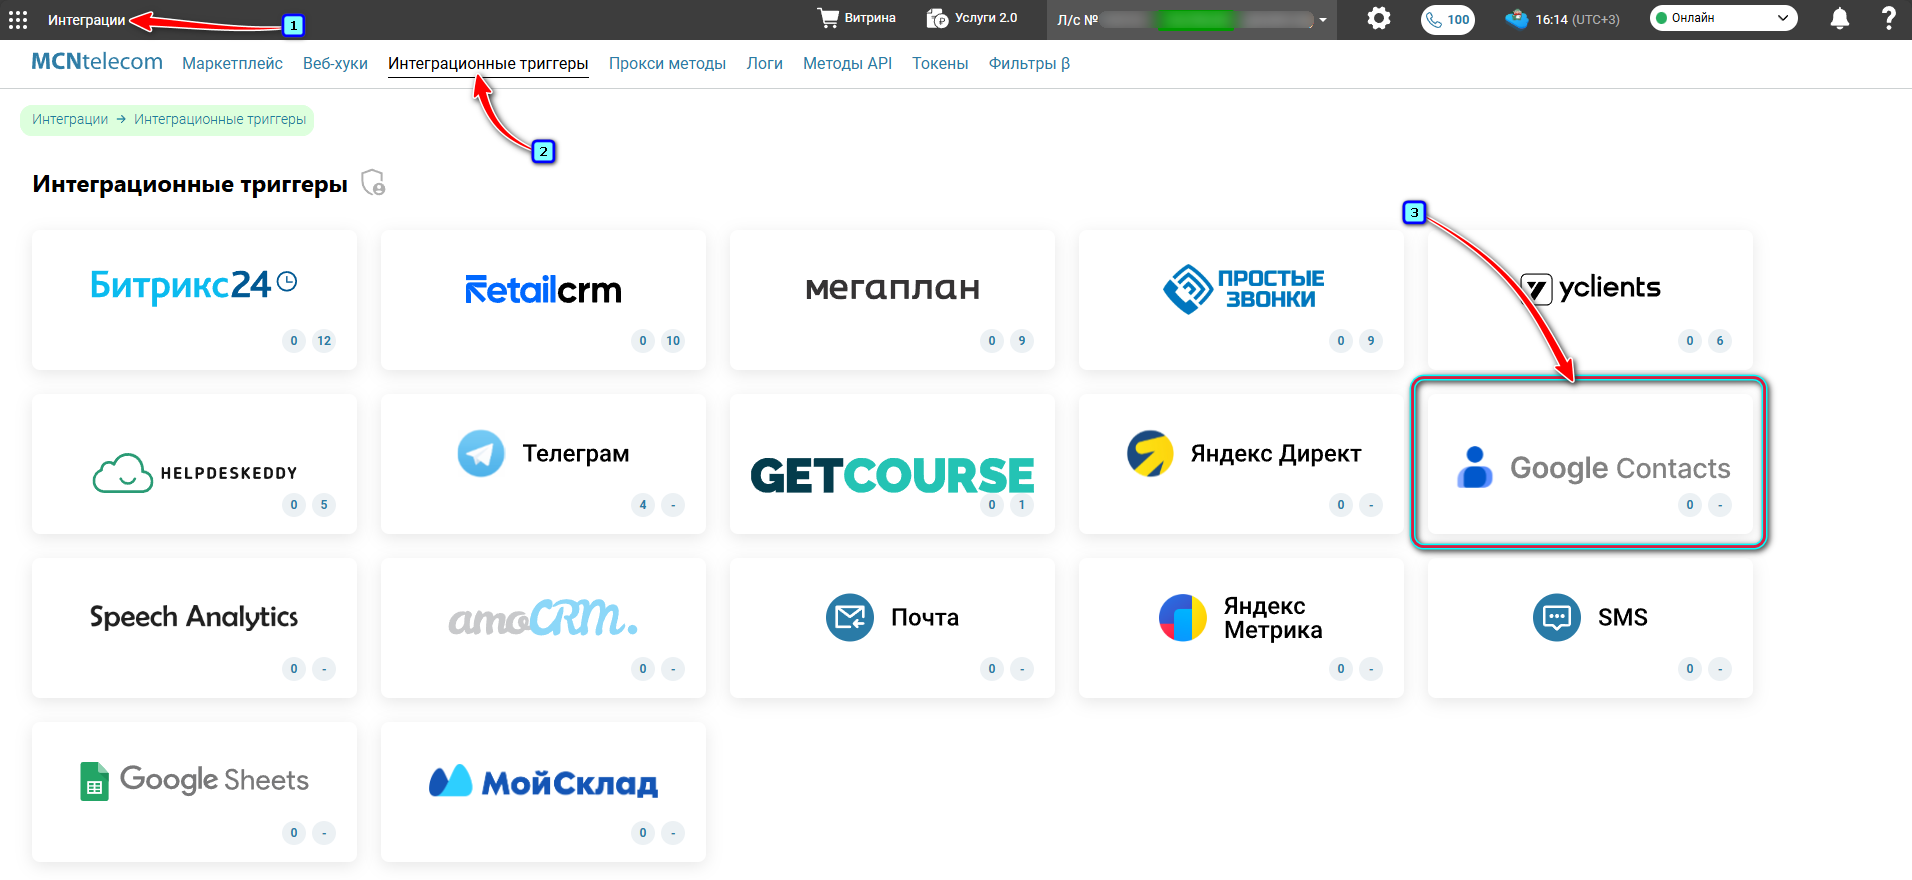Click the phone balance 100 badge

1448,19
